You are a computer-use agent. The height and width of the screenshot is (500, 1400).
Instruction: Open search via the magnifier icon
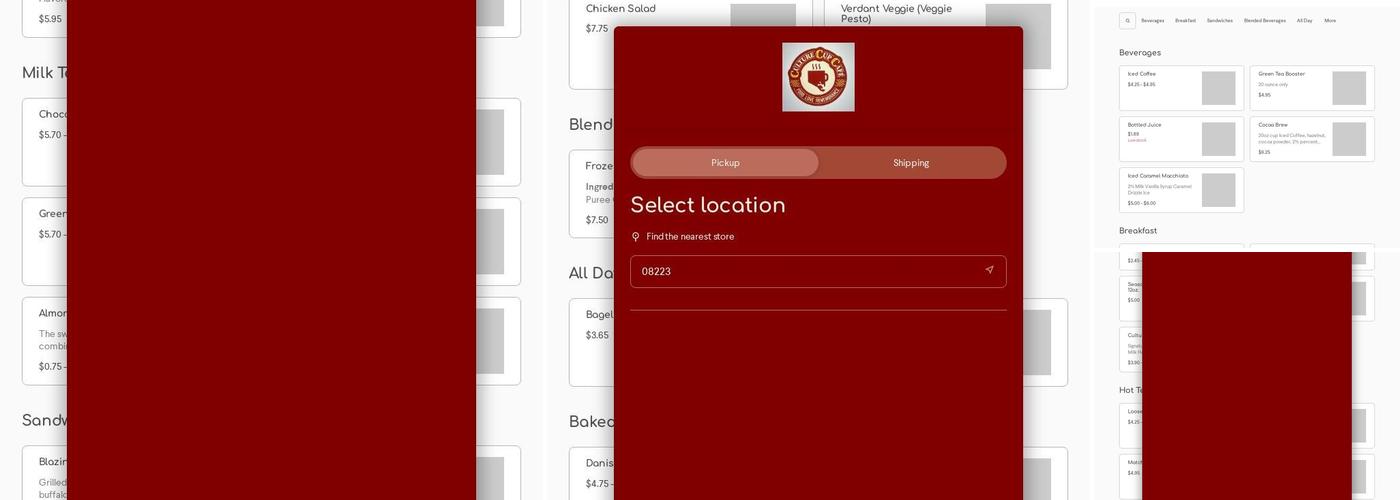(1127, 21)
